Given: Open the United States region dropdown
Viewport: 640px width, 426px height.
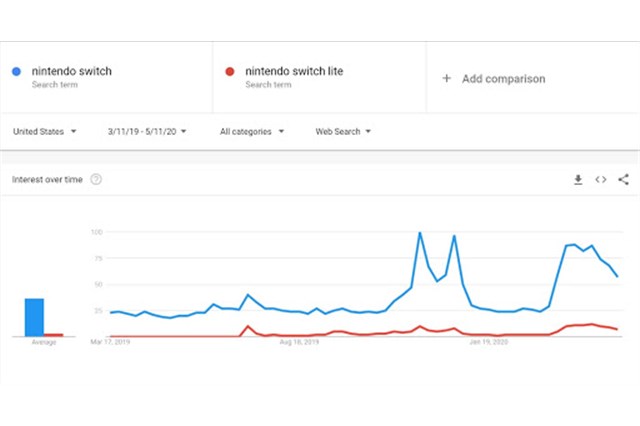Looking at the screenshot, I should point(46,131).
